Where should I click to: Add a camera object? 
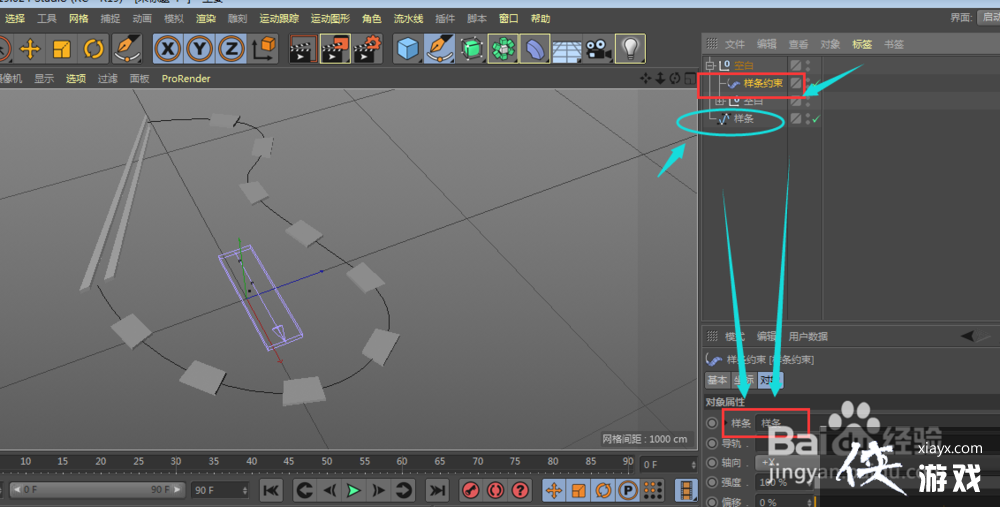pyautogui.click(x=599, y=48)
